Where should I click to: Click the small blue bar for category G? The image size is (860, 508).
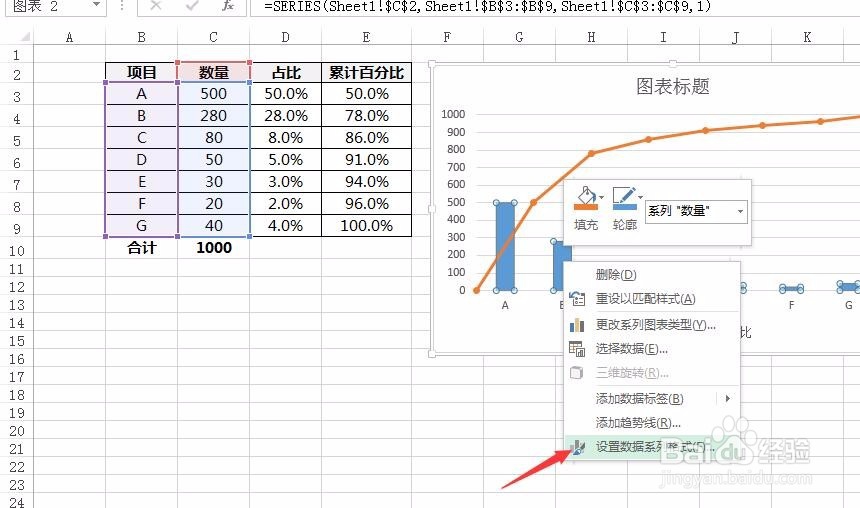(848, 286)
